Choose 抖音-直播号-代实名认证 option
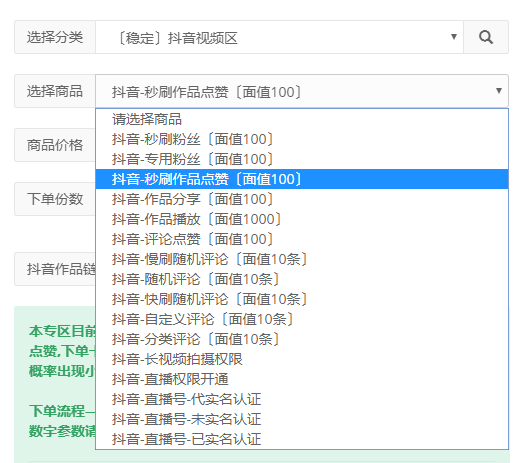 pos(302,399)
